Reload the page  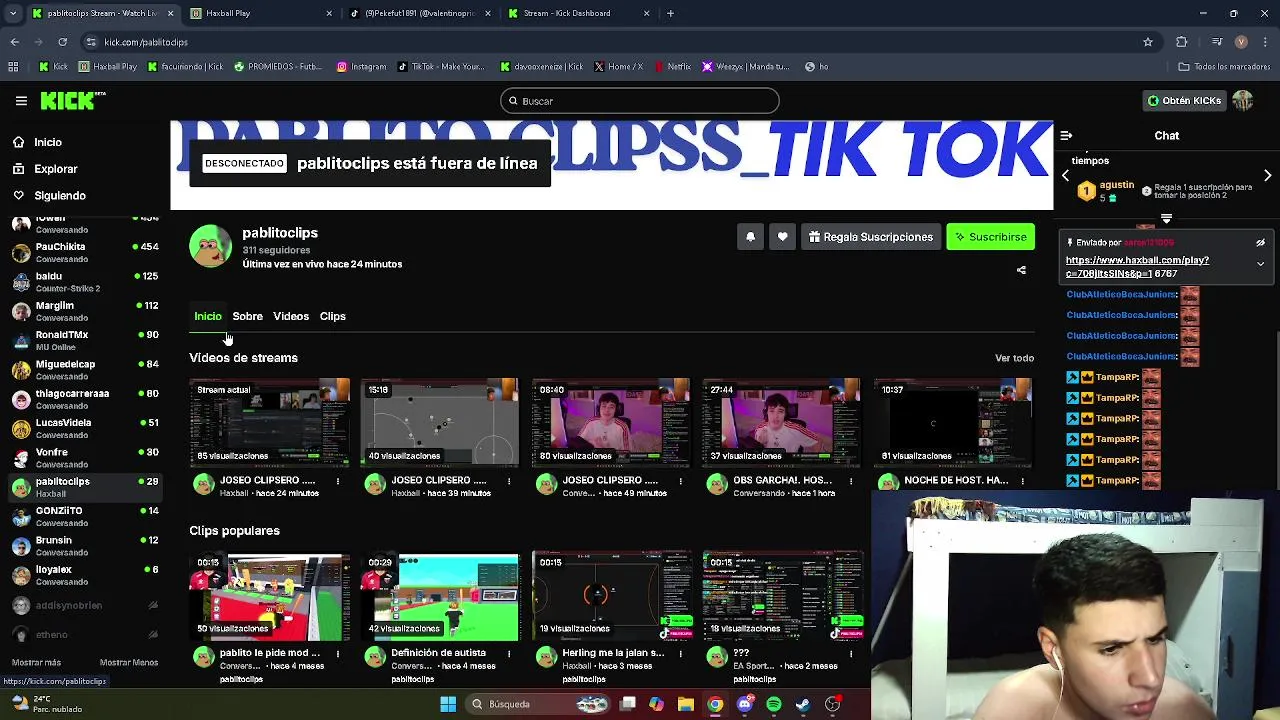pos(62,42)
